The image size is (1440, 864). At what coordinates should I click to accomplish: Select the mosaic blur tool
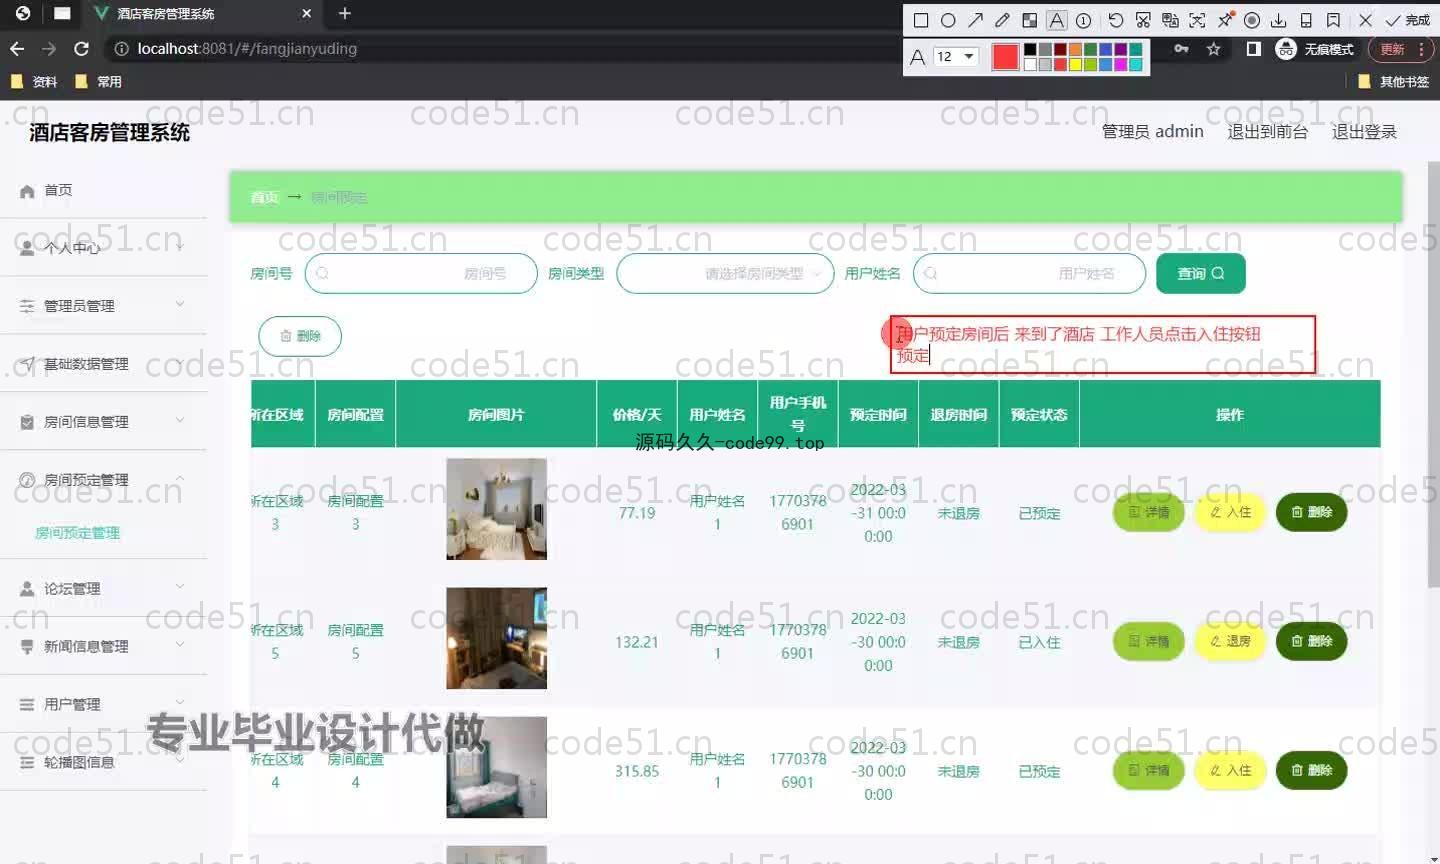click(x=1029, y=20)
